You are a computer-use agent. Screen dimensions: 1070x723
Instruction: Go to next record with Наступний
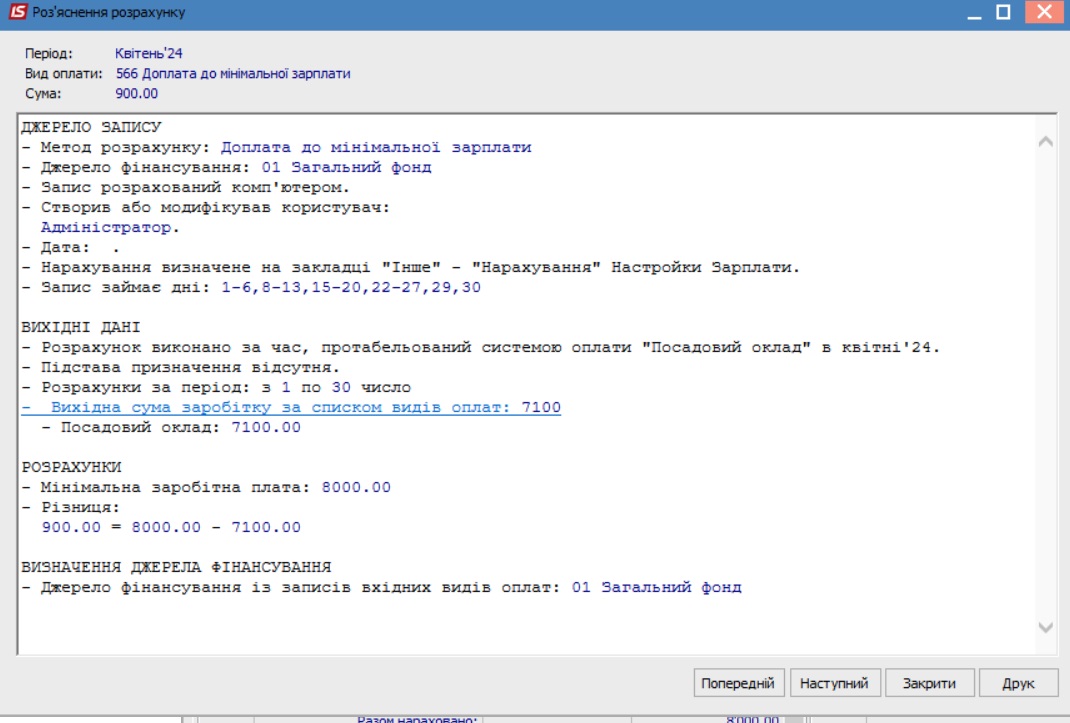click(x=835, y=683)
